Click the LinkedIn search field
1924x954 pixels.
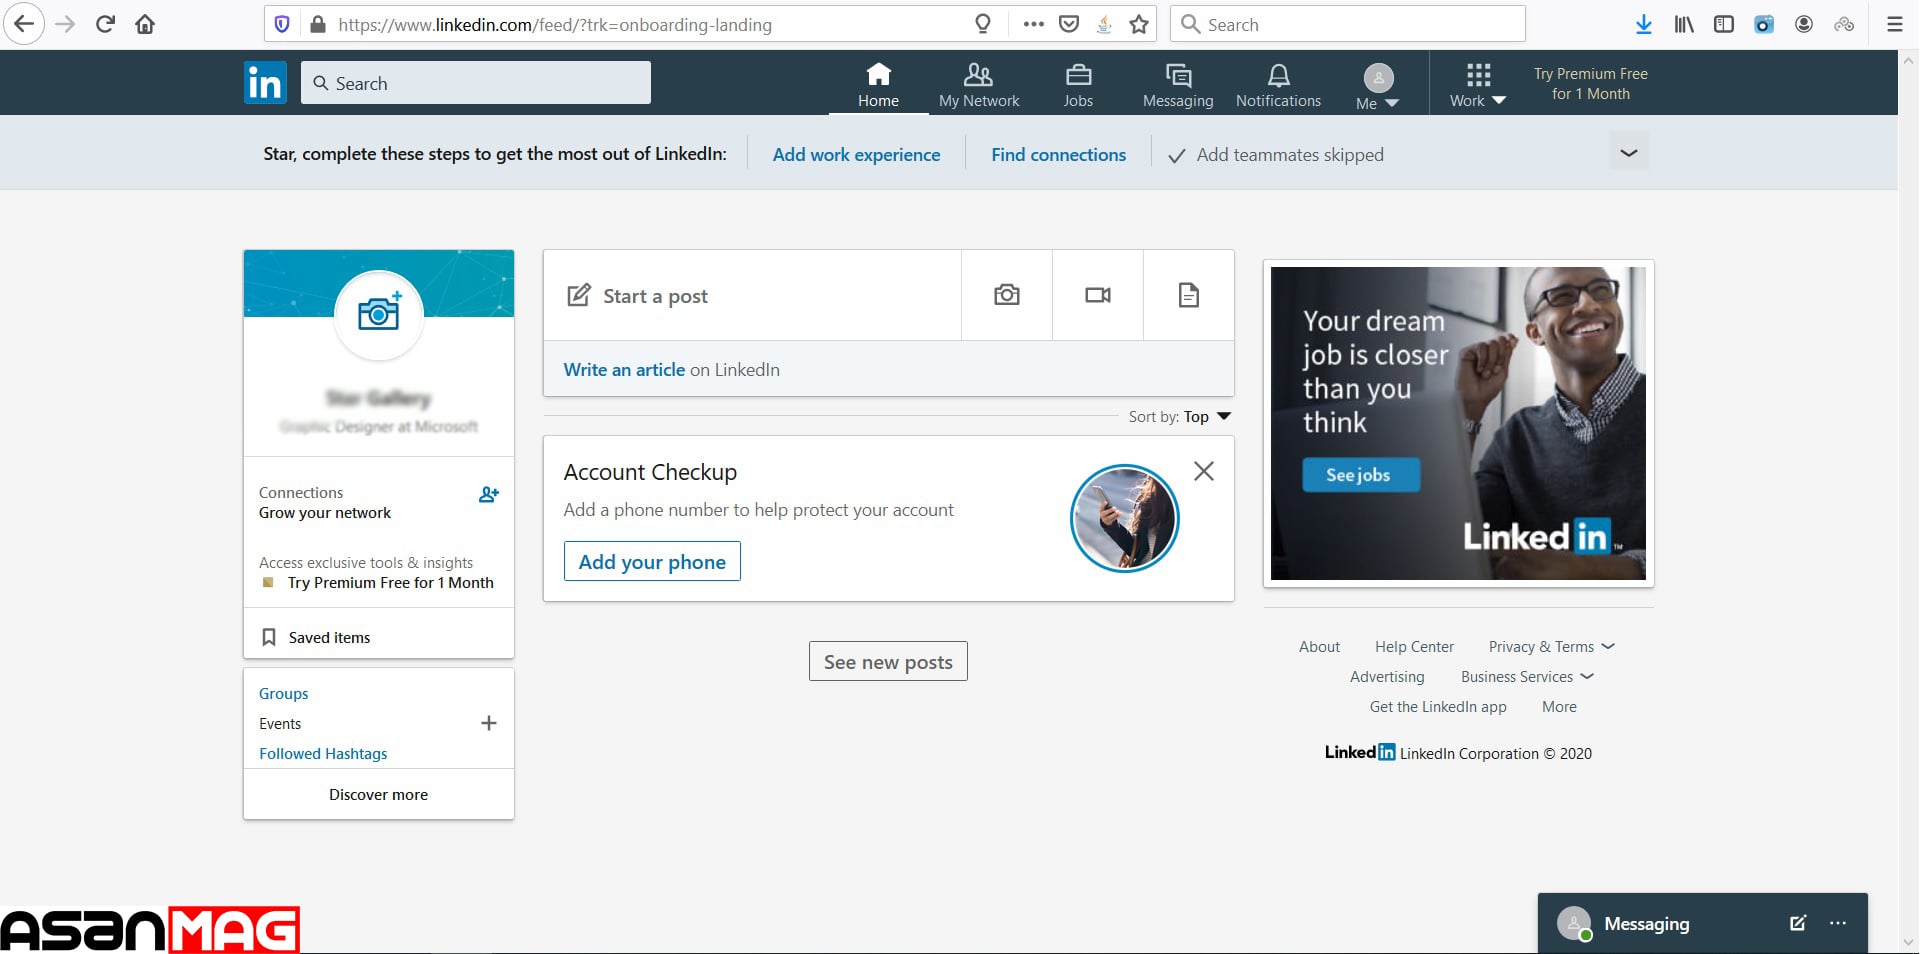point(476,83)
